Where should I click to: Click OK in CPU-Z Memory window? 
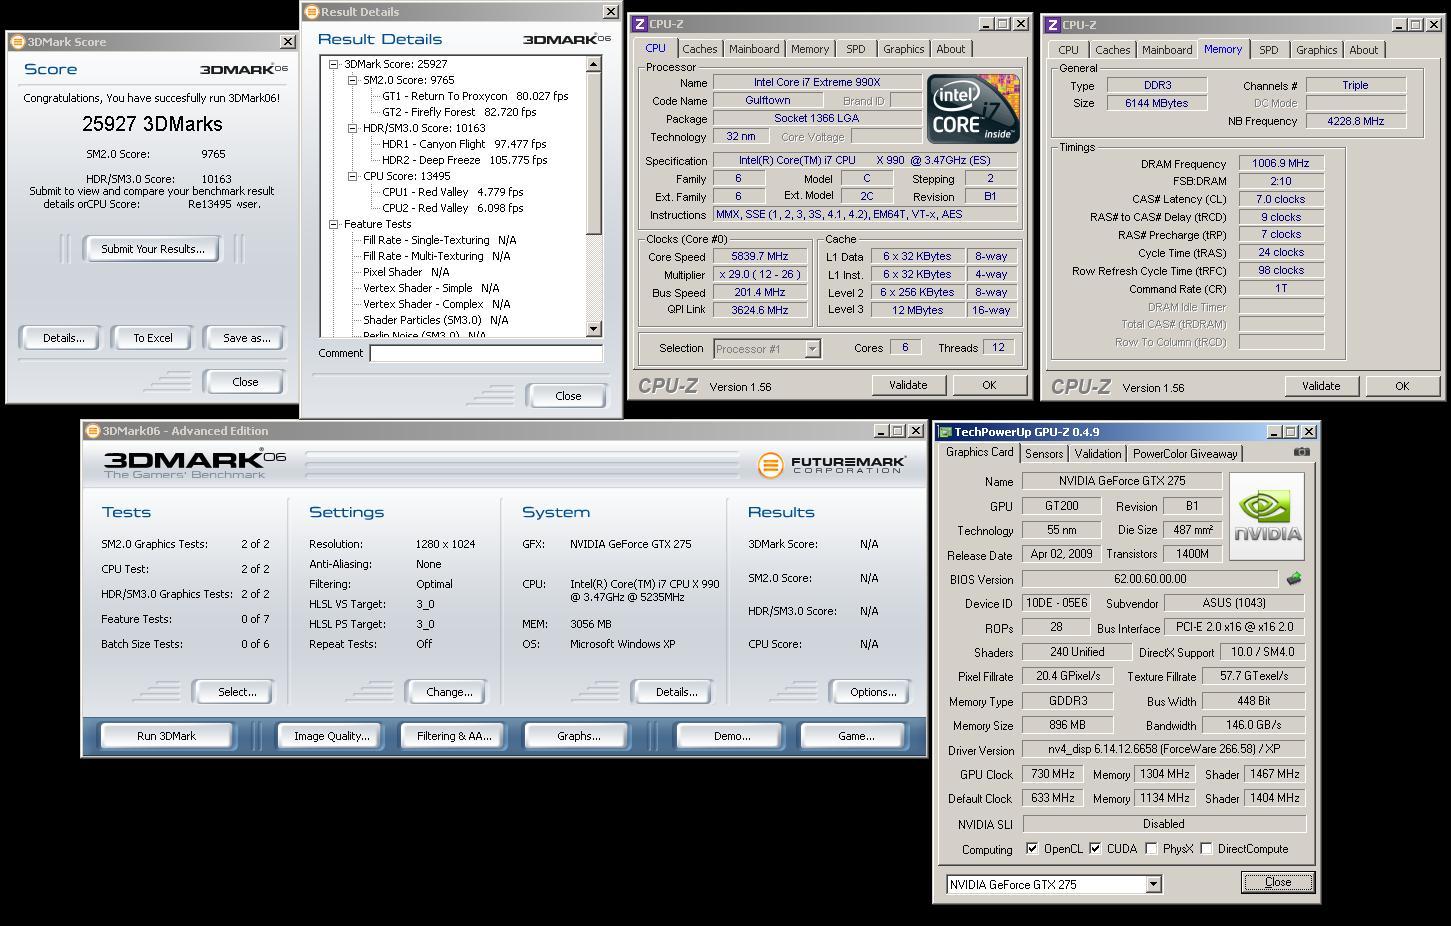[x=1402, y=386]
